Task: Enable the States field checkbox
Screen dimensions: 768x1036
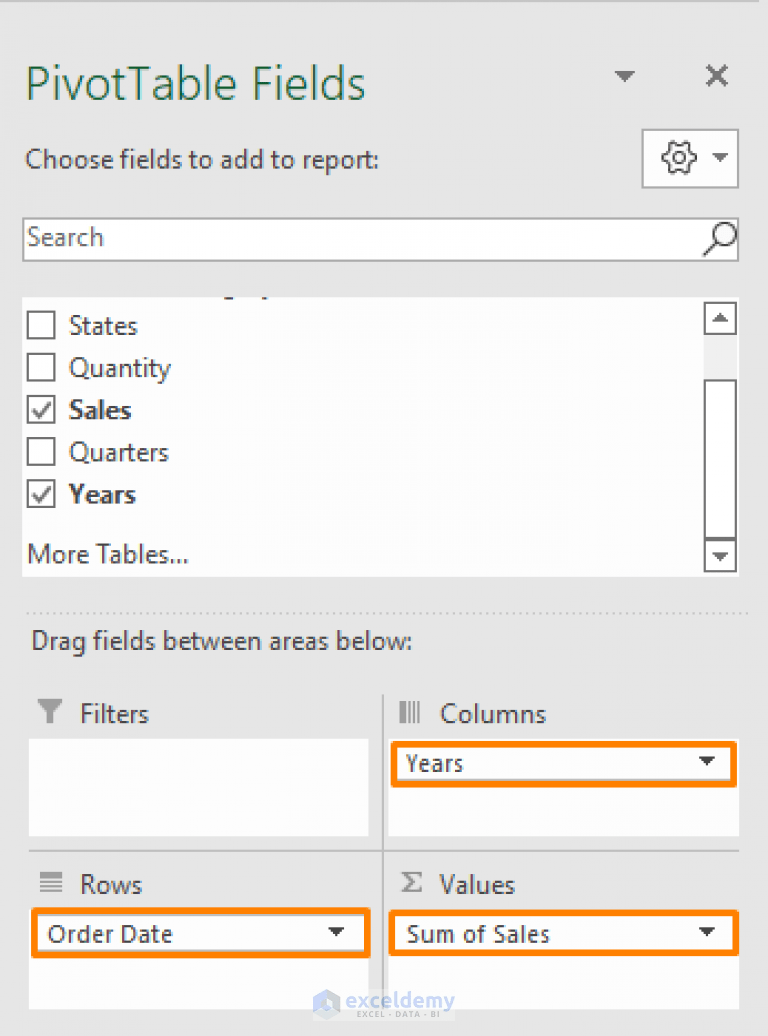Action: tap(40, 325)
